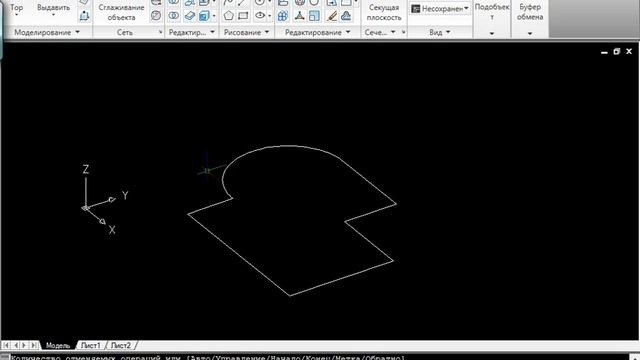Click the 3D axis gizmo icon
The image size is (640, 360).
299,16
